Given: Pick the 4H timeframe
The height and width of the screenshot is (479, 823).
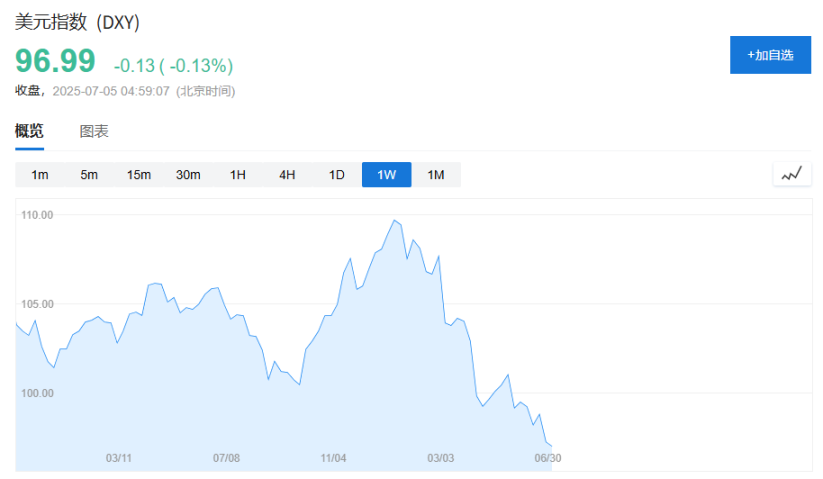Looking at the screenshot, I should coord(287,175).
